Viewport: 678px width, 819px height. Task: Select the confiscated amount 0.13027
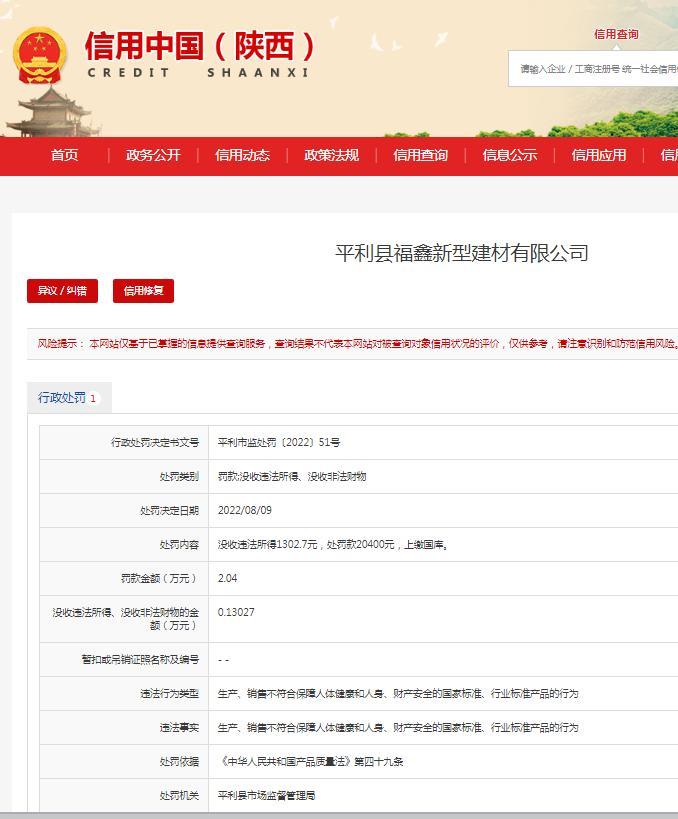236,612
